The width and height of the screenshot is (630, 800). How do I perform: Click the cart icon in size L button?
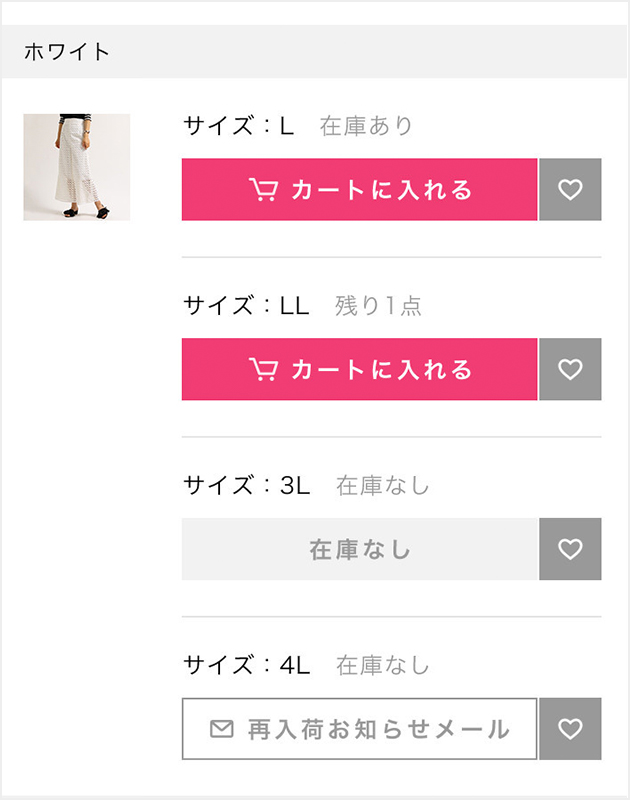263,189
